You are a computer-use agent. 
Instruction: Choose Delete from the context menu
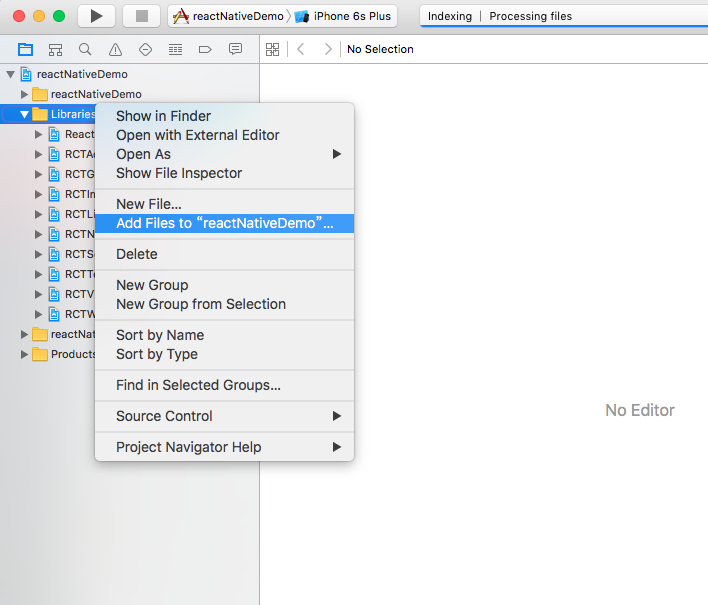coord(224,254)
